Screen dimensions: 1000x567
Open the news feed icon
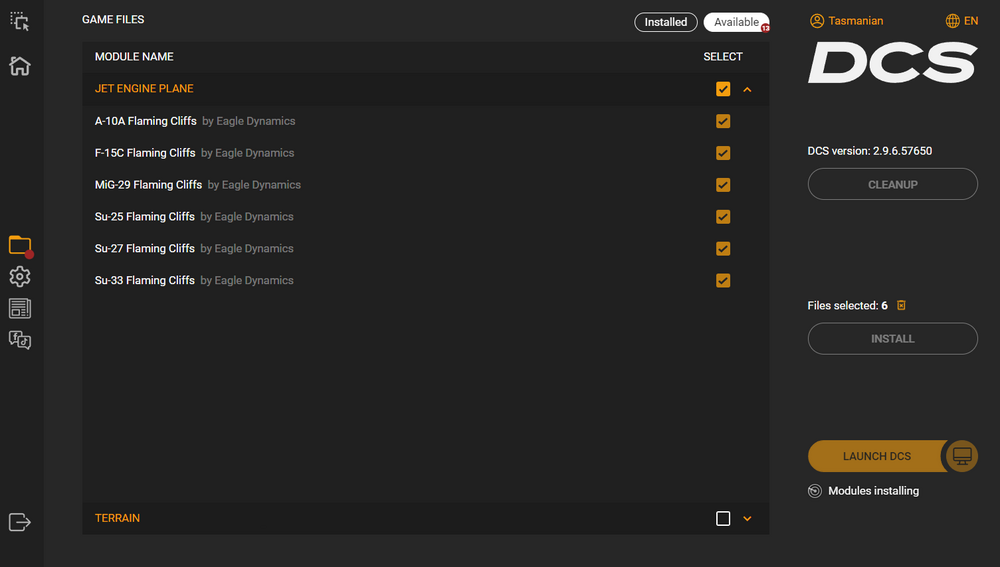tap(20, 308)
